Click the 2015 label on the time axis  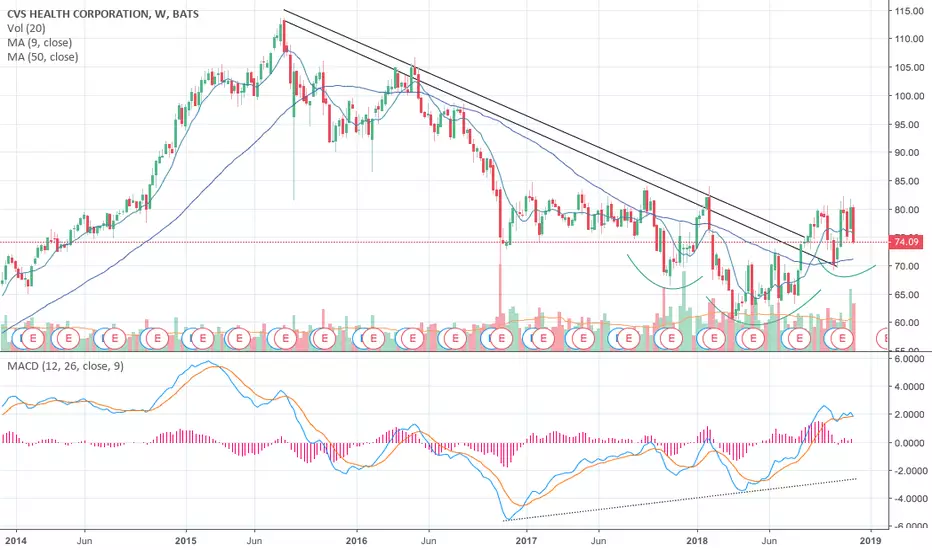click(x=186, y=540)
